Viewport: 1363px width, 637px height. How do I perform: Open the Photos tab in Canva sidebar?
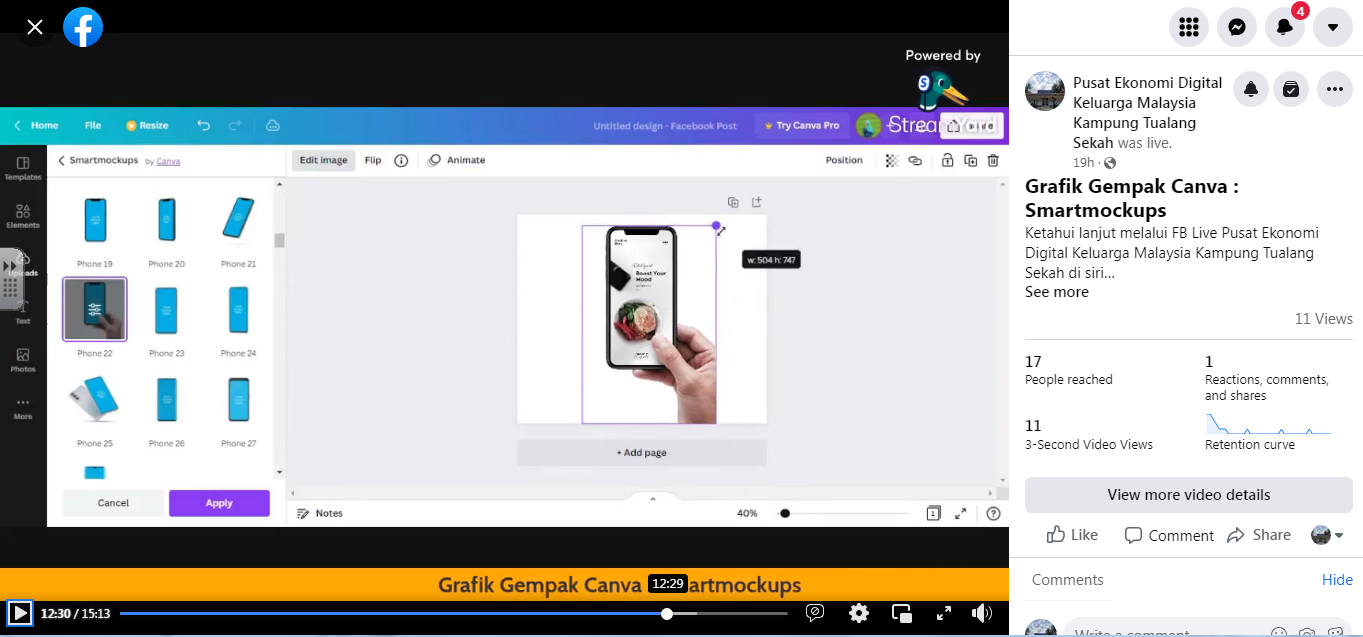23,360
